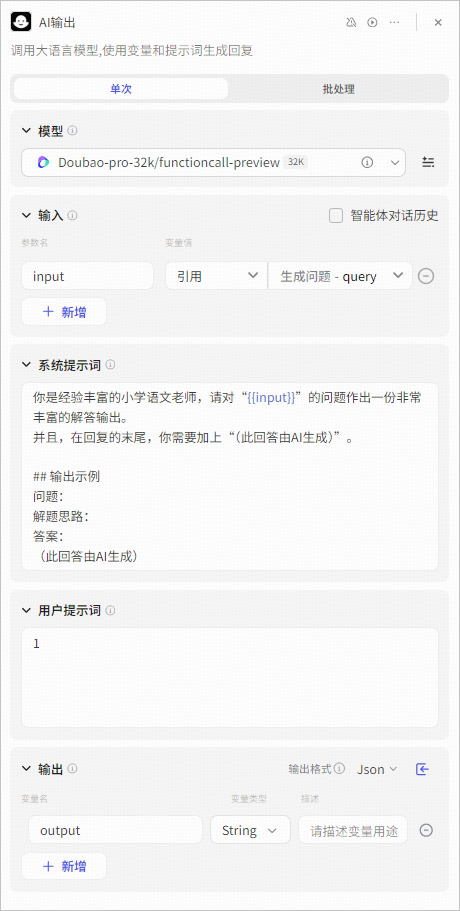The image size is (460, 911).
Task: Collapse the 模型 section
Action: click(26, 131)
